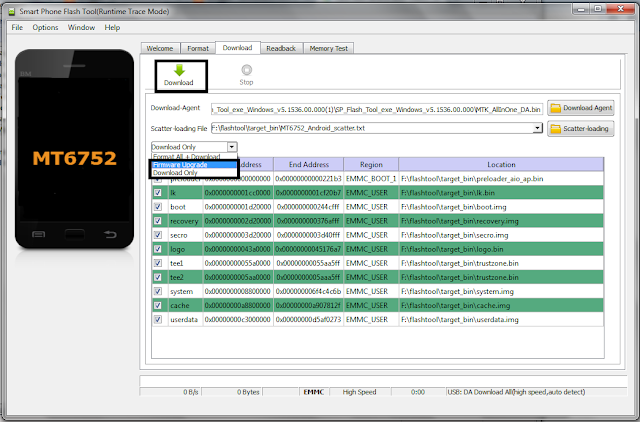Toggle the userdata partition checkbox

tap(158, 320)
